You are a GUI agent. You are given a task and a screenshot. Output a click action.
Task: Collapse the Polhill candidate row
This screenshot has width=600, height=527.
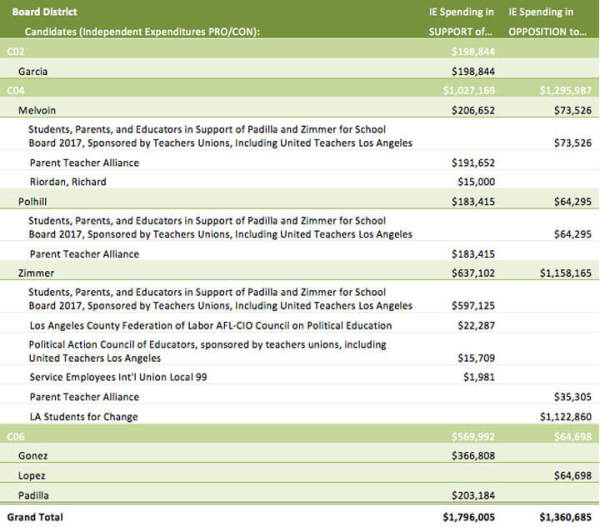click(x=300, y=199)
